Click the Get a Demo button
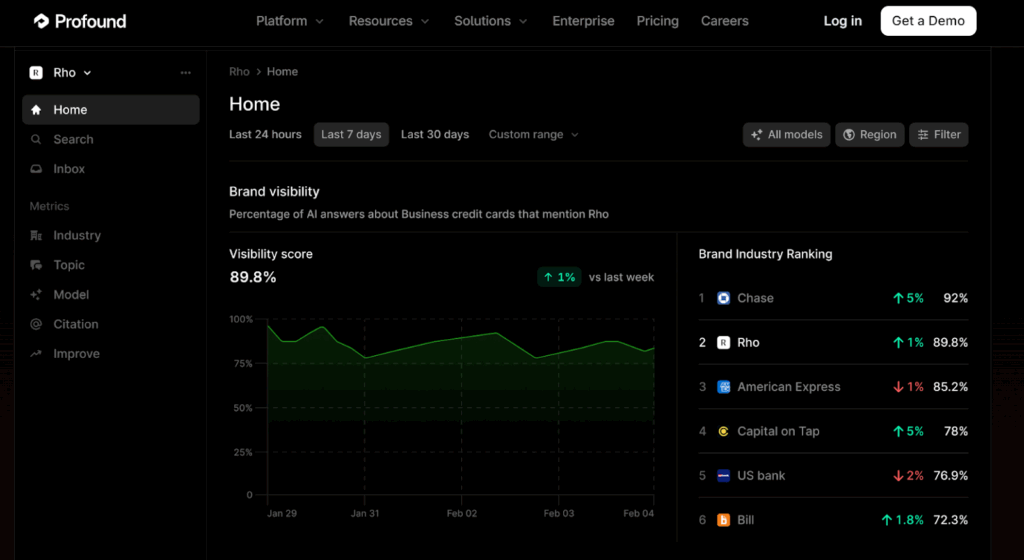Image resolution: width=1024 pixels, height=560 pixels. coord(928,21)
